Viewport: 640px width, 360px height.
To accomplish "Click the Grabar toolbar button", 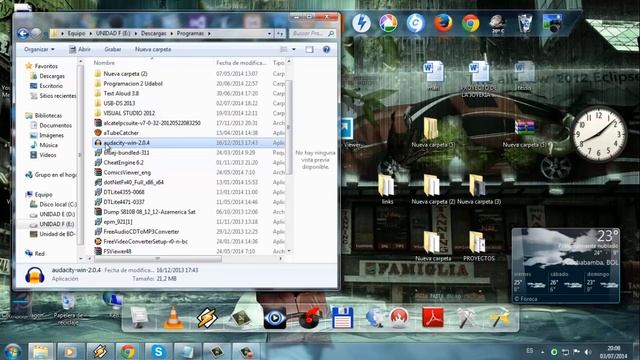I will click(x=113, y=49).
